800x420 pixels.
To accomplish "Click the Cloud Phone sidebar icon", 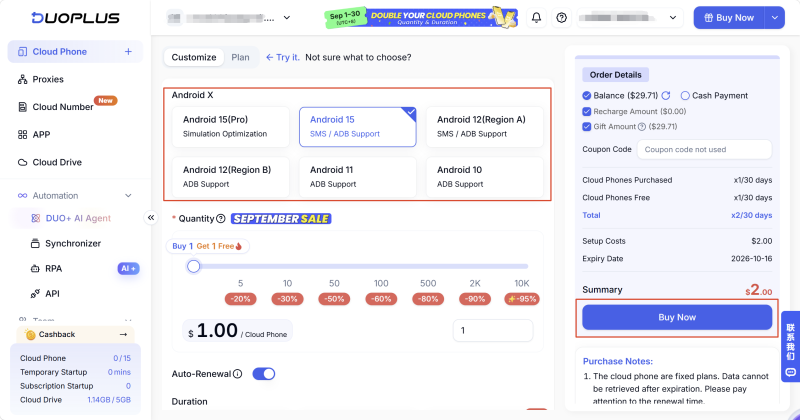I will 22,52.
